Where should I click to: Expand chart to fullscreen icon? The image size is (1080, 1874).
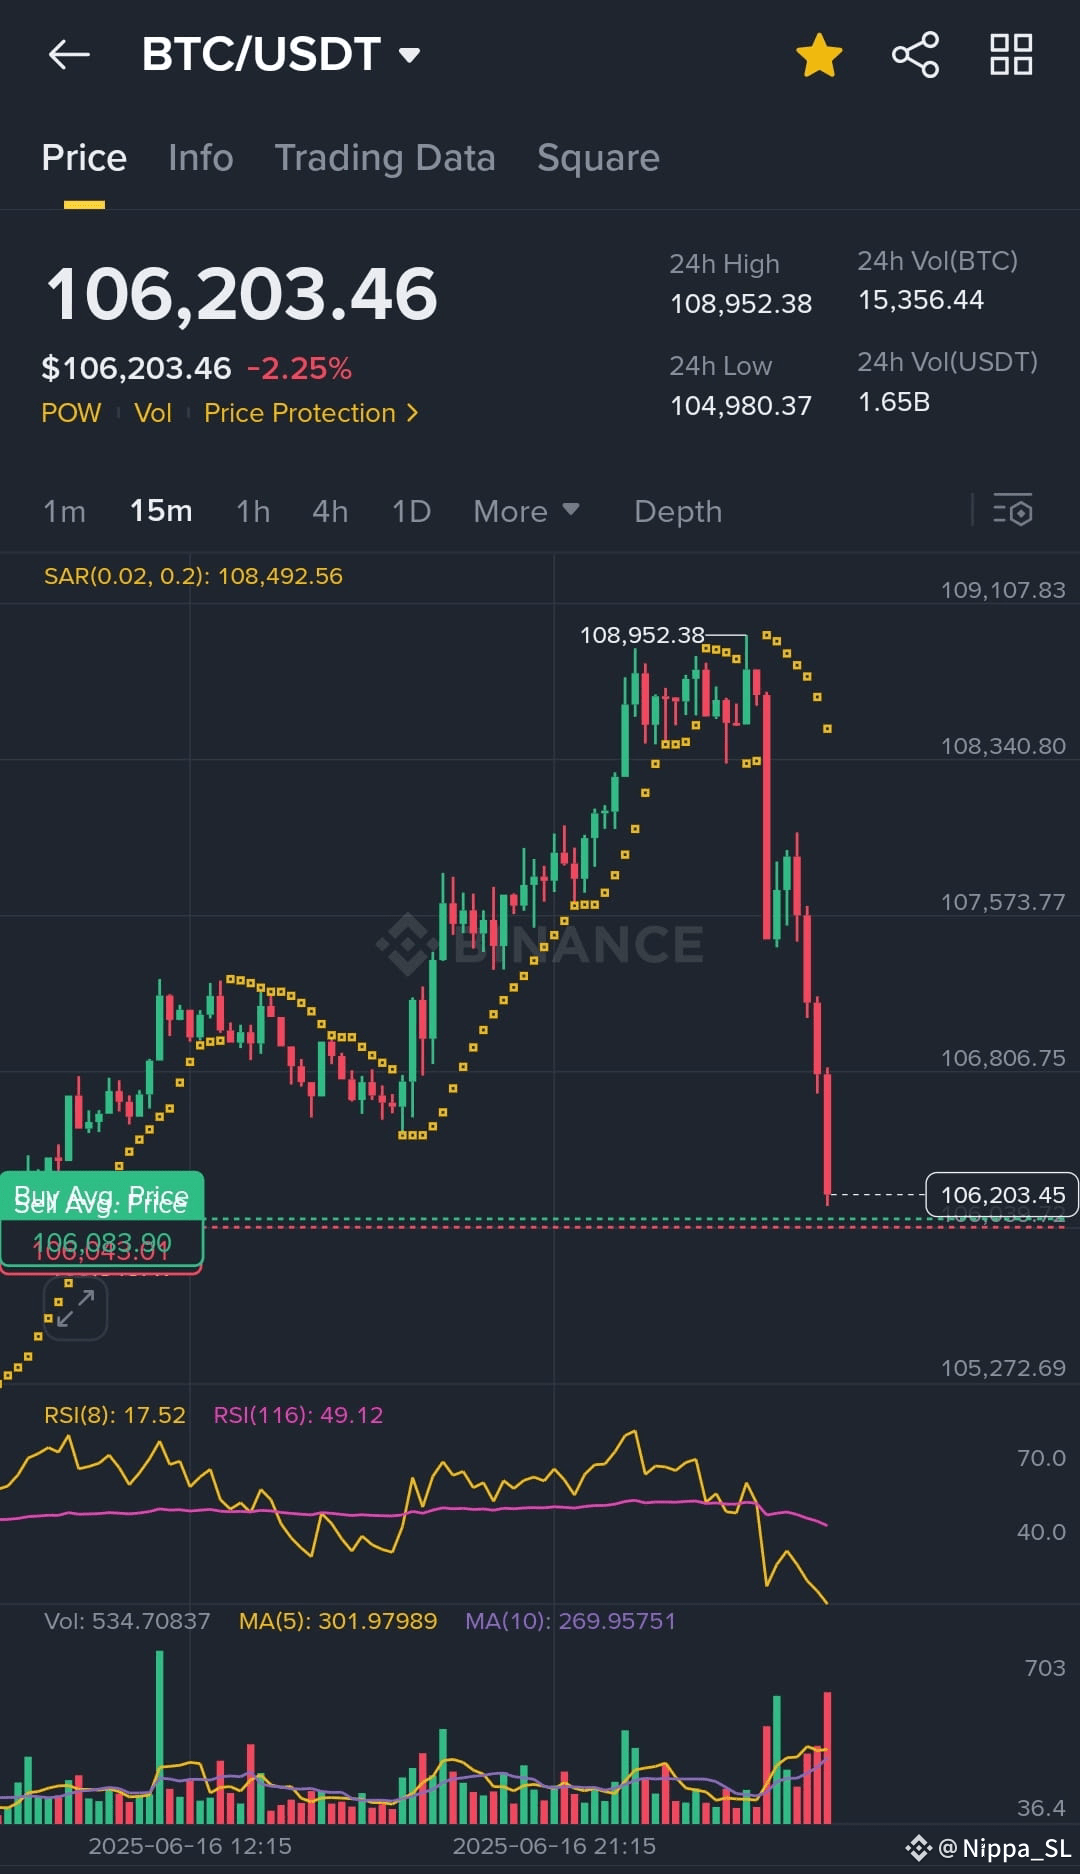point(75,1308)
